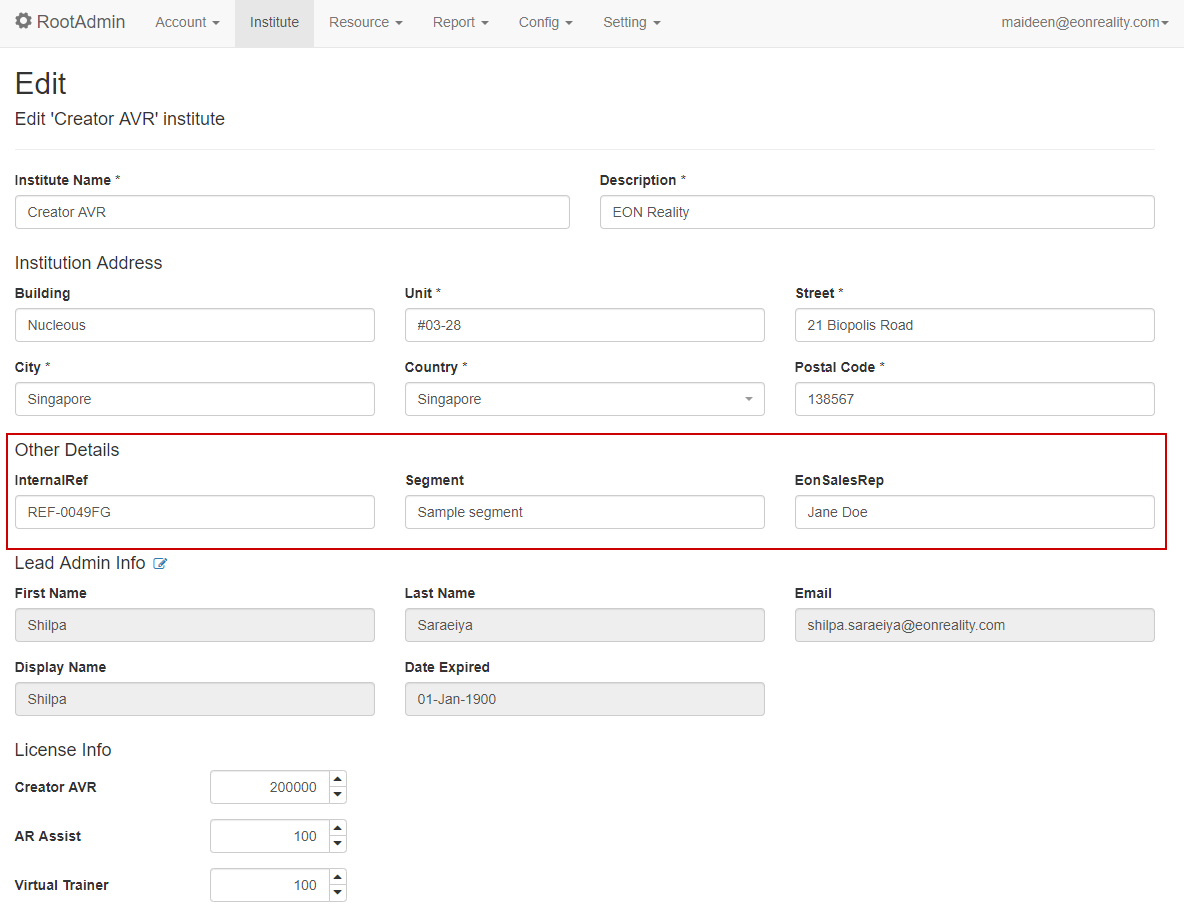The width and height of the screenshot is (1184, 912).
Task: Click the 'License Info' section heading
Action: point(63,750)
